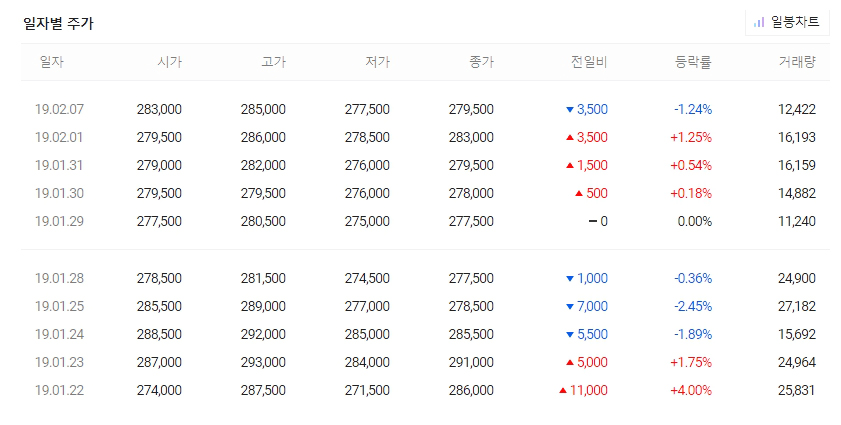The width and height of the screenshot is (841, 425).
Task: Click the high price 289,000
Action: pos(263,306)
